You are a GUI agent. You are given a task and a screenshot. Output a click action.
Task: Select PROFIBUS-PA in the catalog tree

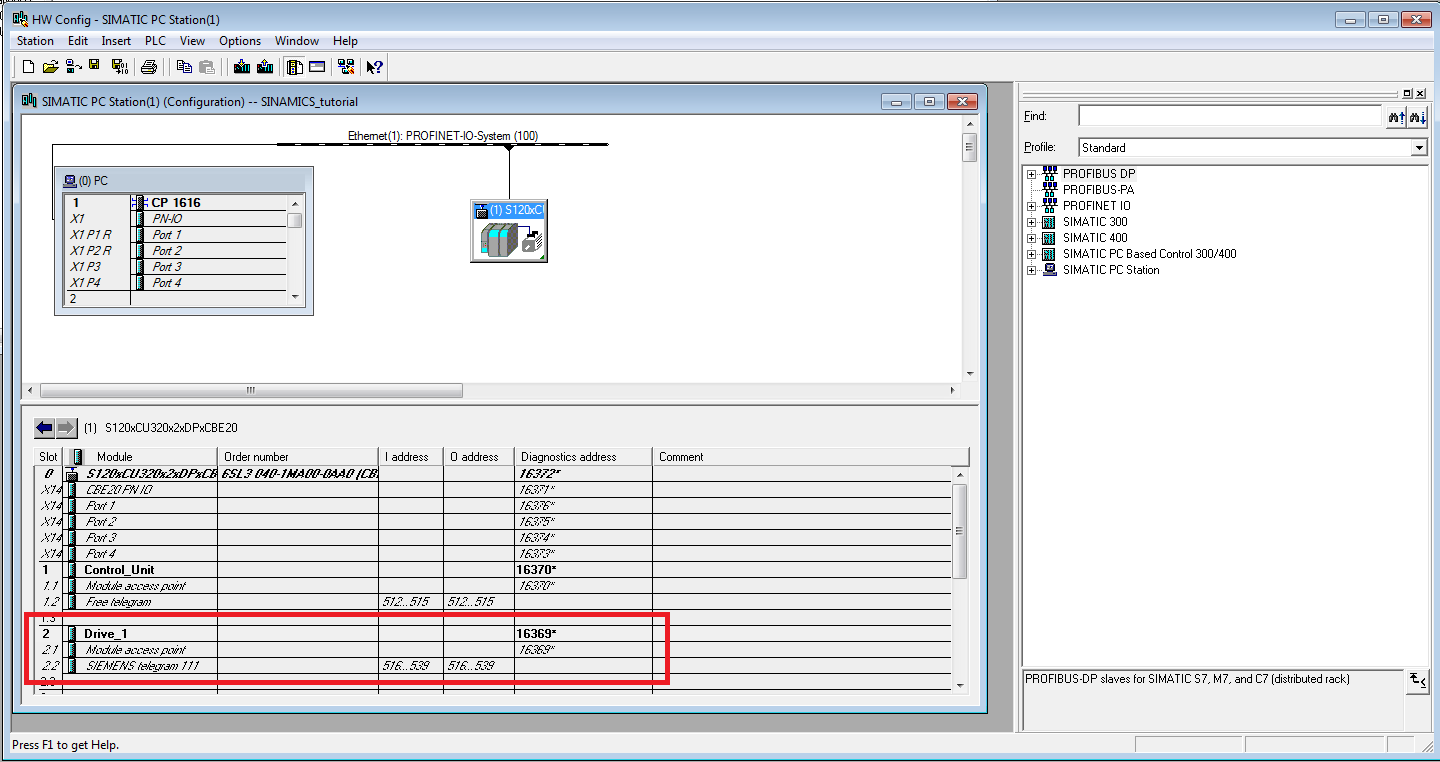tap(1098, 190)
